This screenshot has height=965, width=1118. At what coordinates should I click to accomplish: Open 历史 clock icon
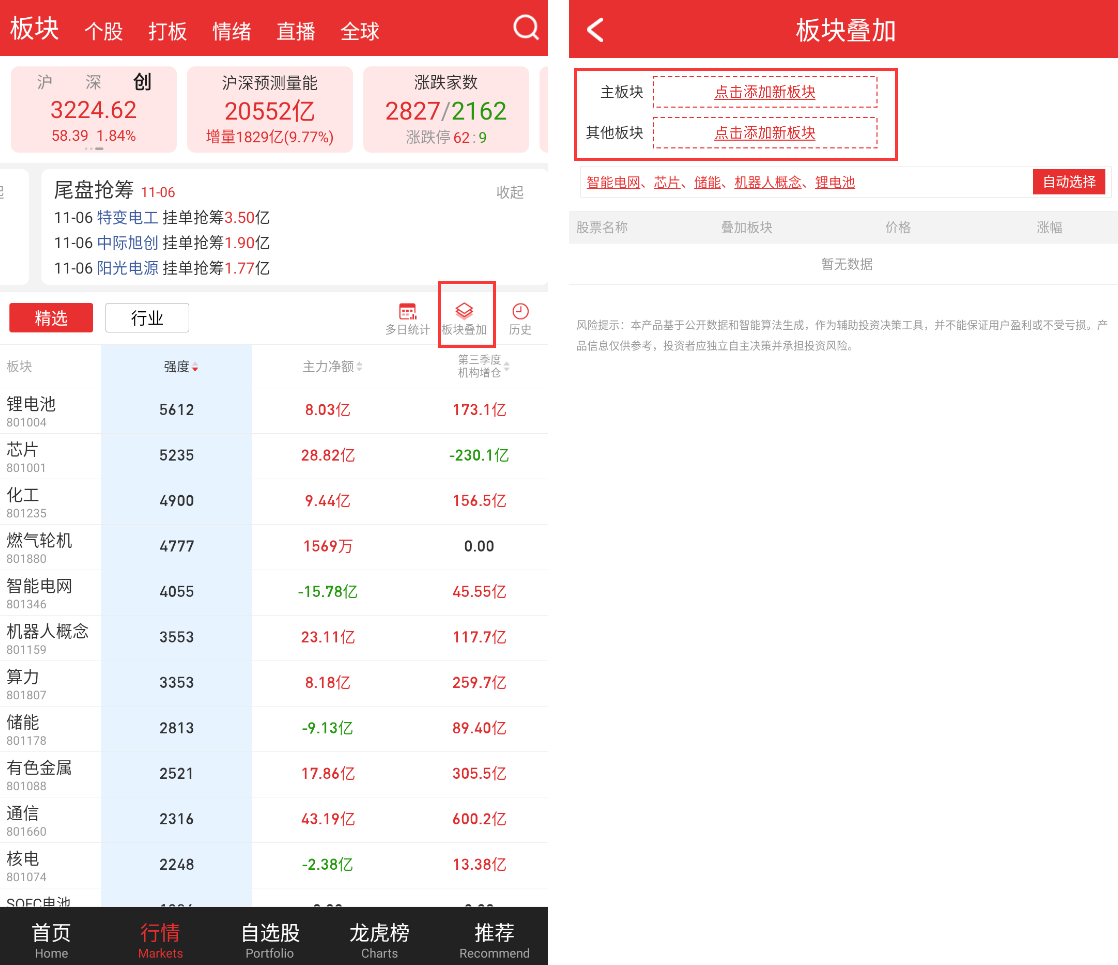tap(520, 318)
